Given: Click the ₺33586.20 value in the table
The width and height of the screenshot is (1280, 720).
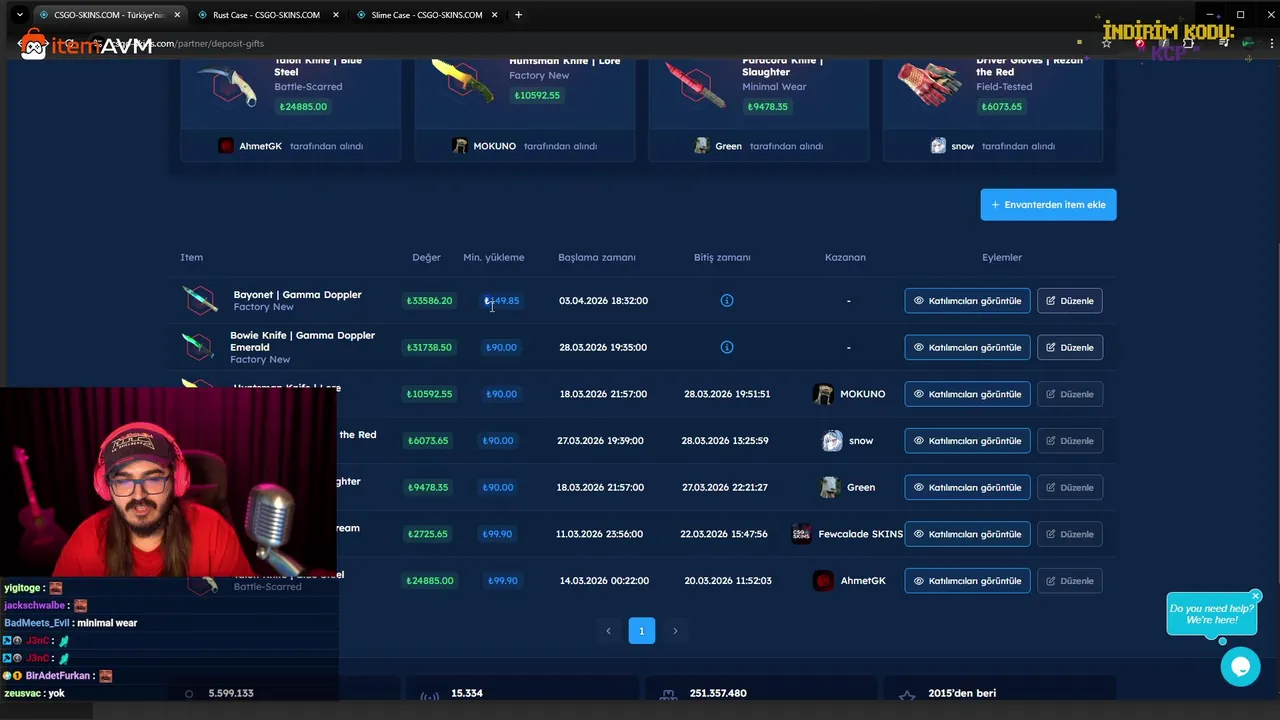Looking at the screenshot, I should 429,300.
